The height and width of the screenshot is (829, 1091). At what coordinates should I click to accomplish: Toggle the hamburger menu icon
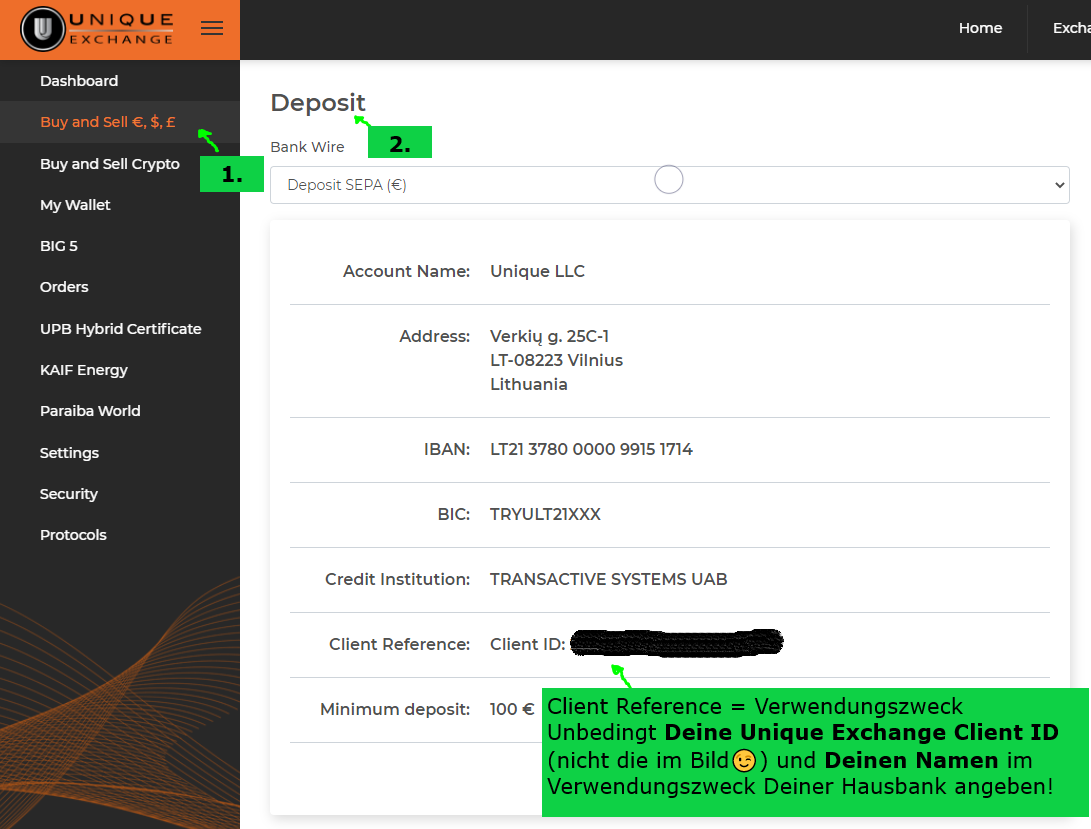[x=212, y=29]
